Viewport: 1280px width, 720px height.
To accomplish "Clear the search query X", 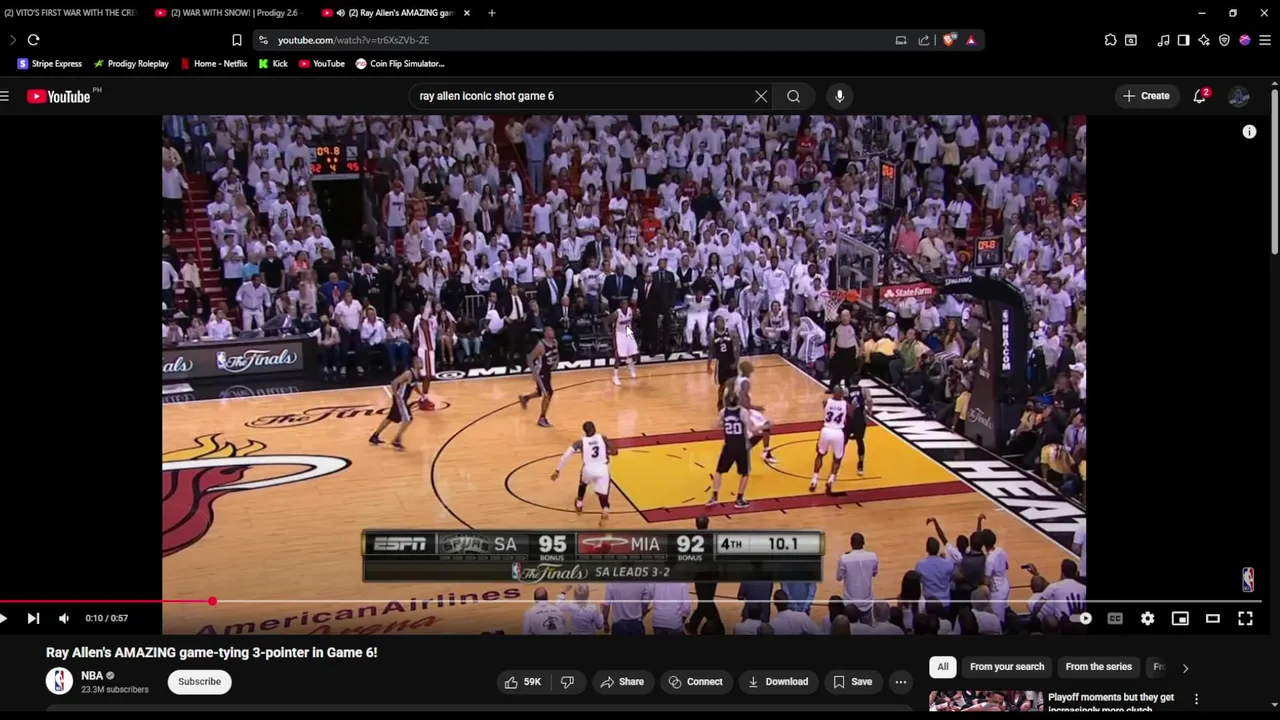I will pos(761,96).
